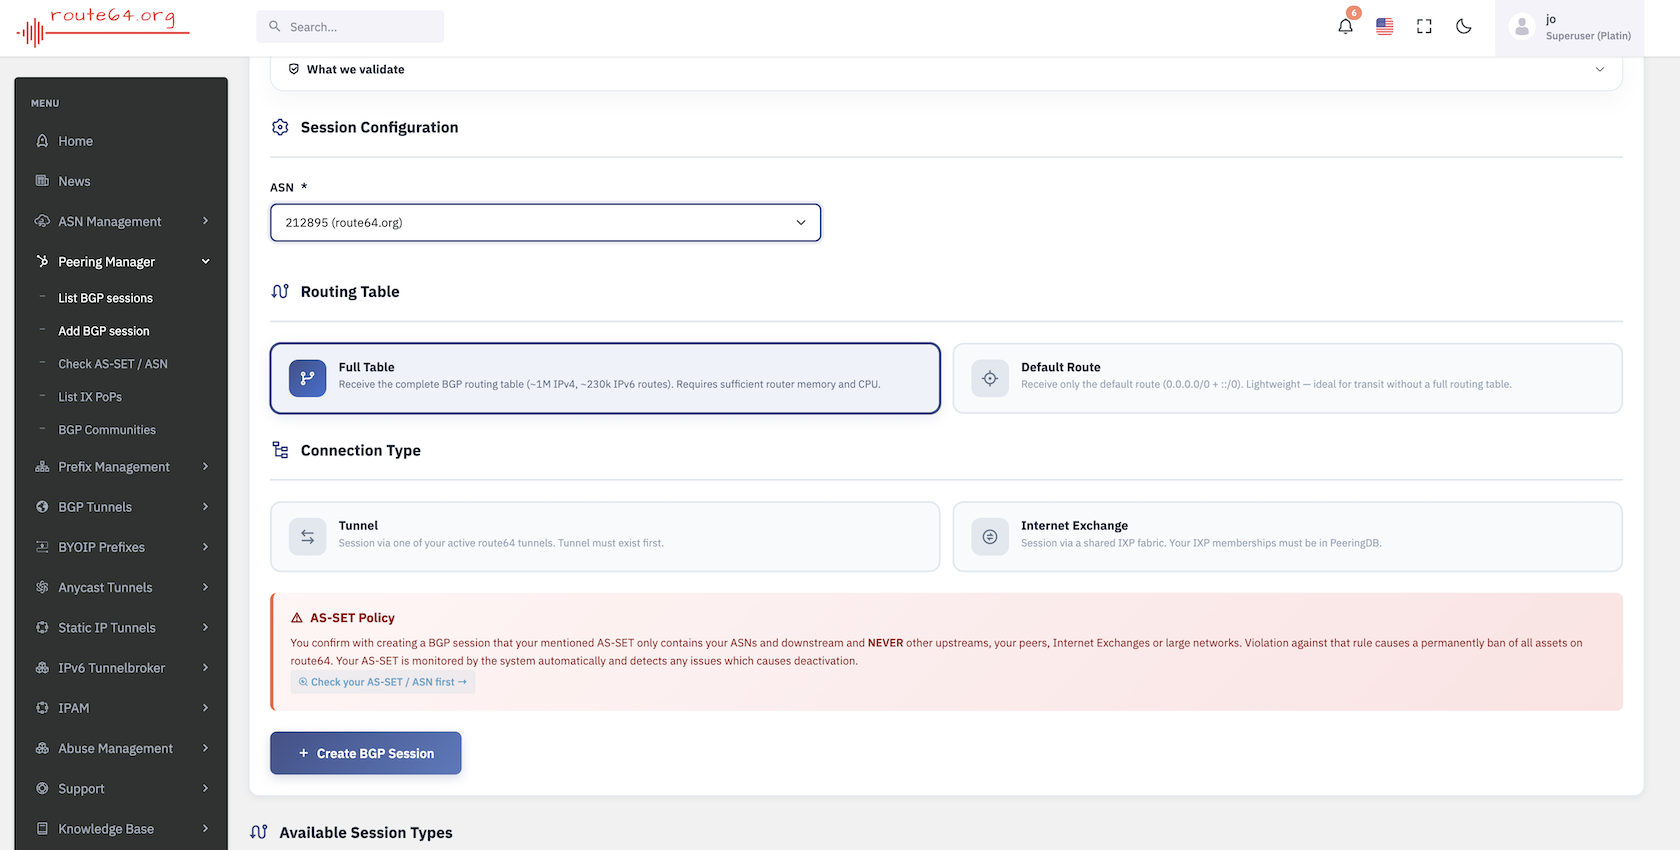
Task: Open Add BGP session menu item
Action: 104,331
